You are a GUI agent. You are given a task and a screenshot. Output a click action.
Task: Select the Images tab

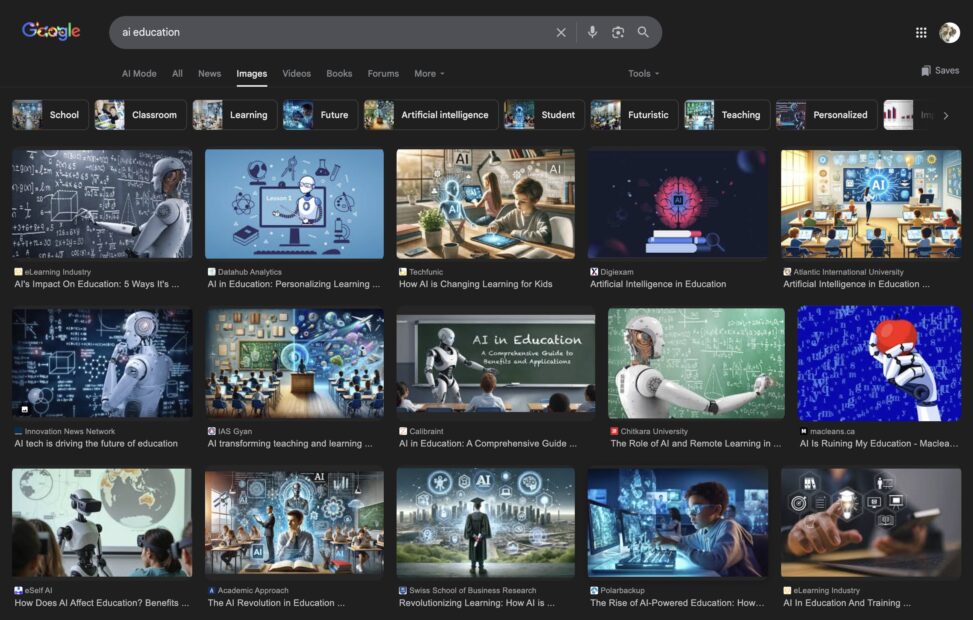251,74
